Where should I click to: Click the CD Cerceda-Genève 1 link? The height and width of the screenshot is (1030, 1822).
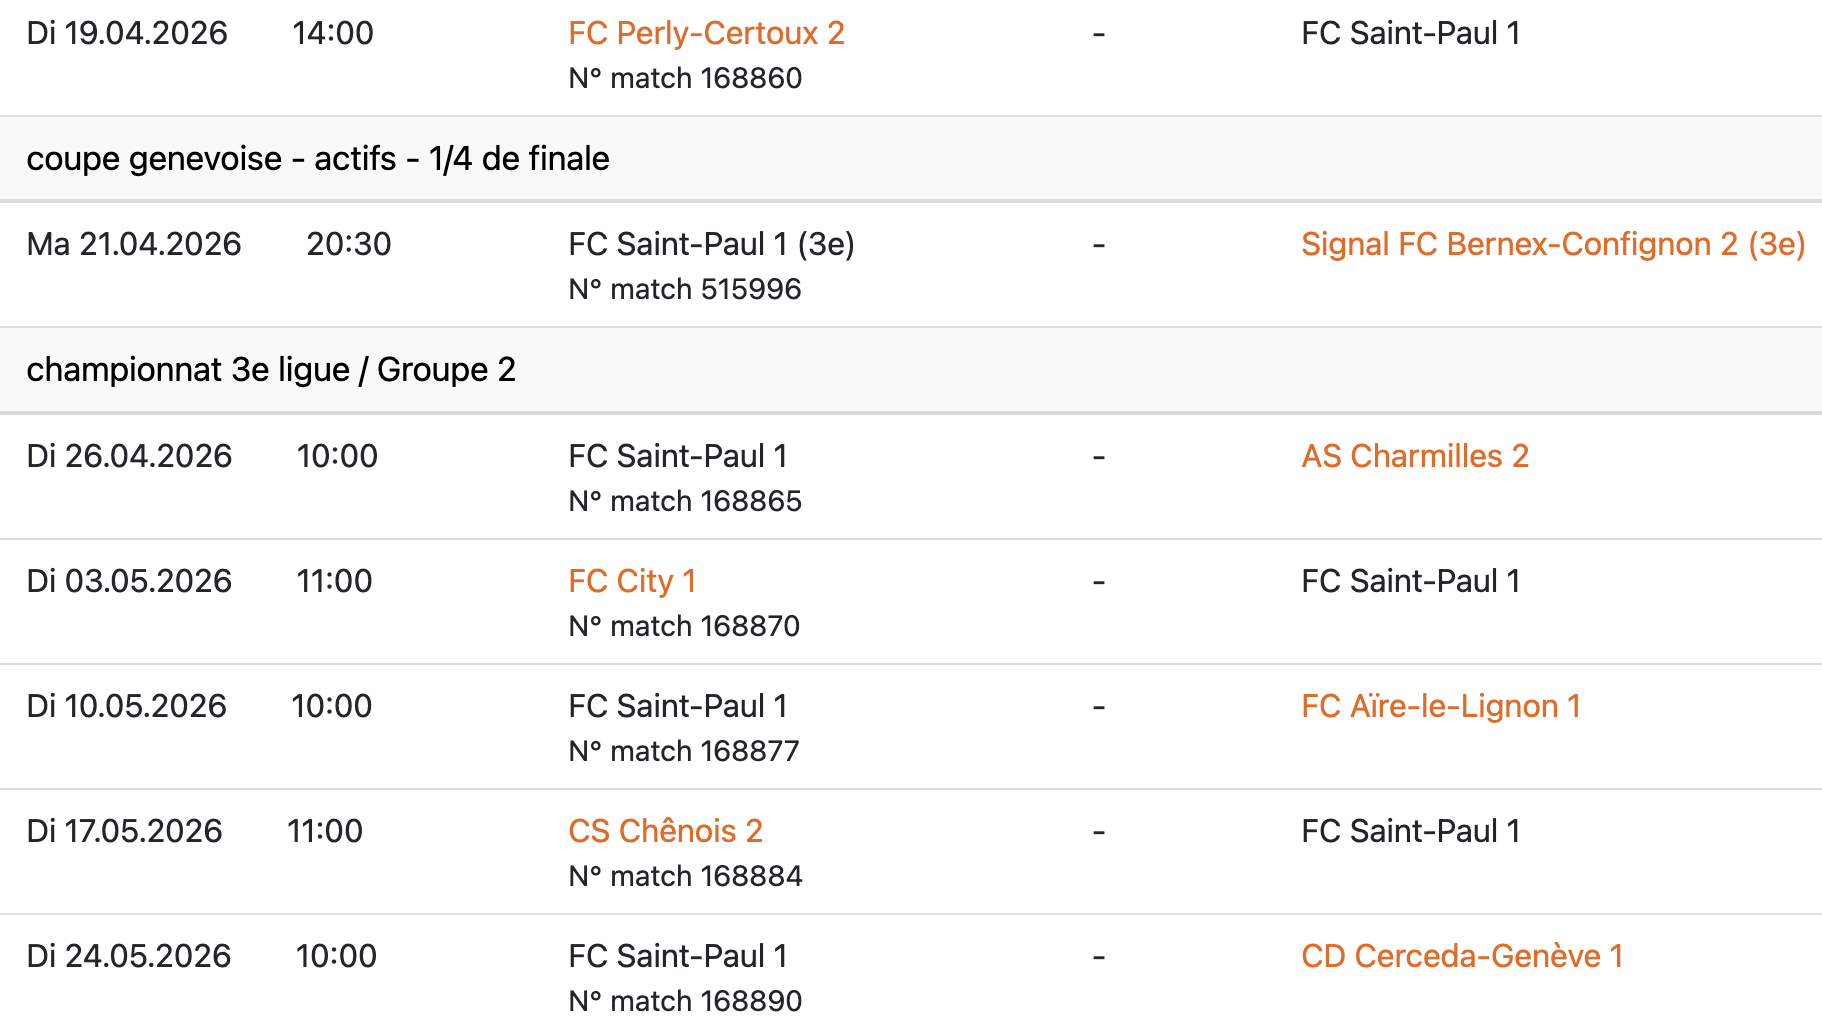point(1461,957)
